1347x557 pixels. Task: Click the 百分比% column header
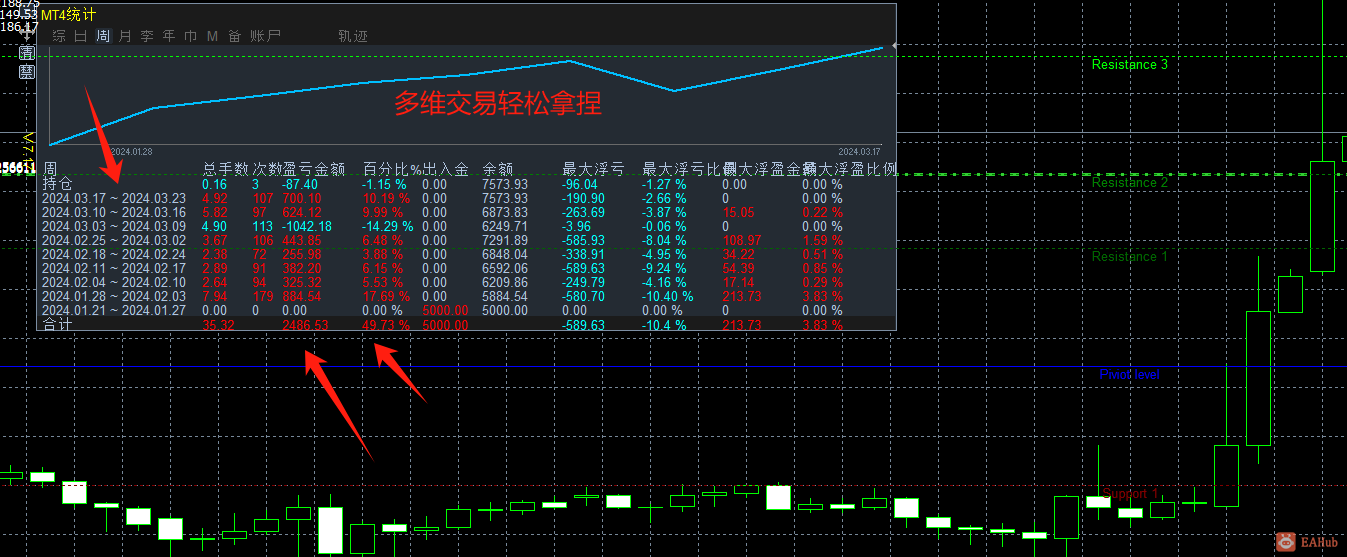pyautogui.click(x=392, y=169)
